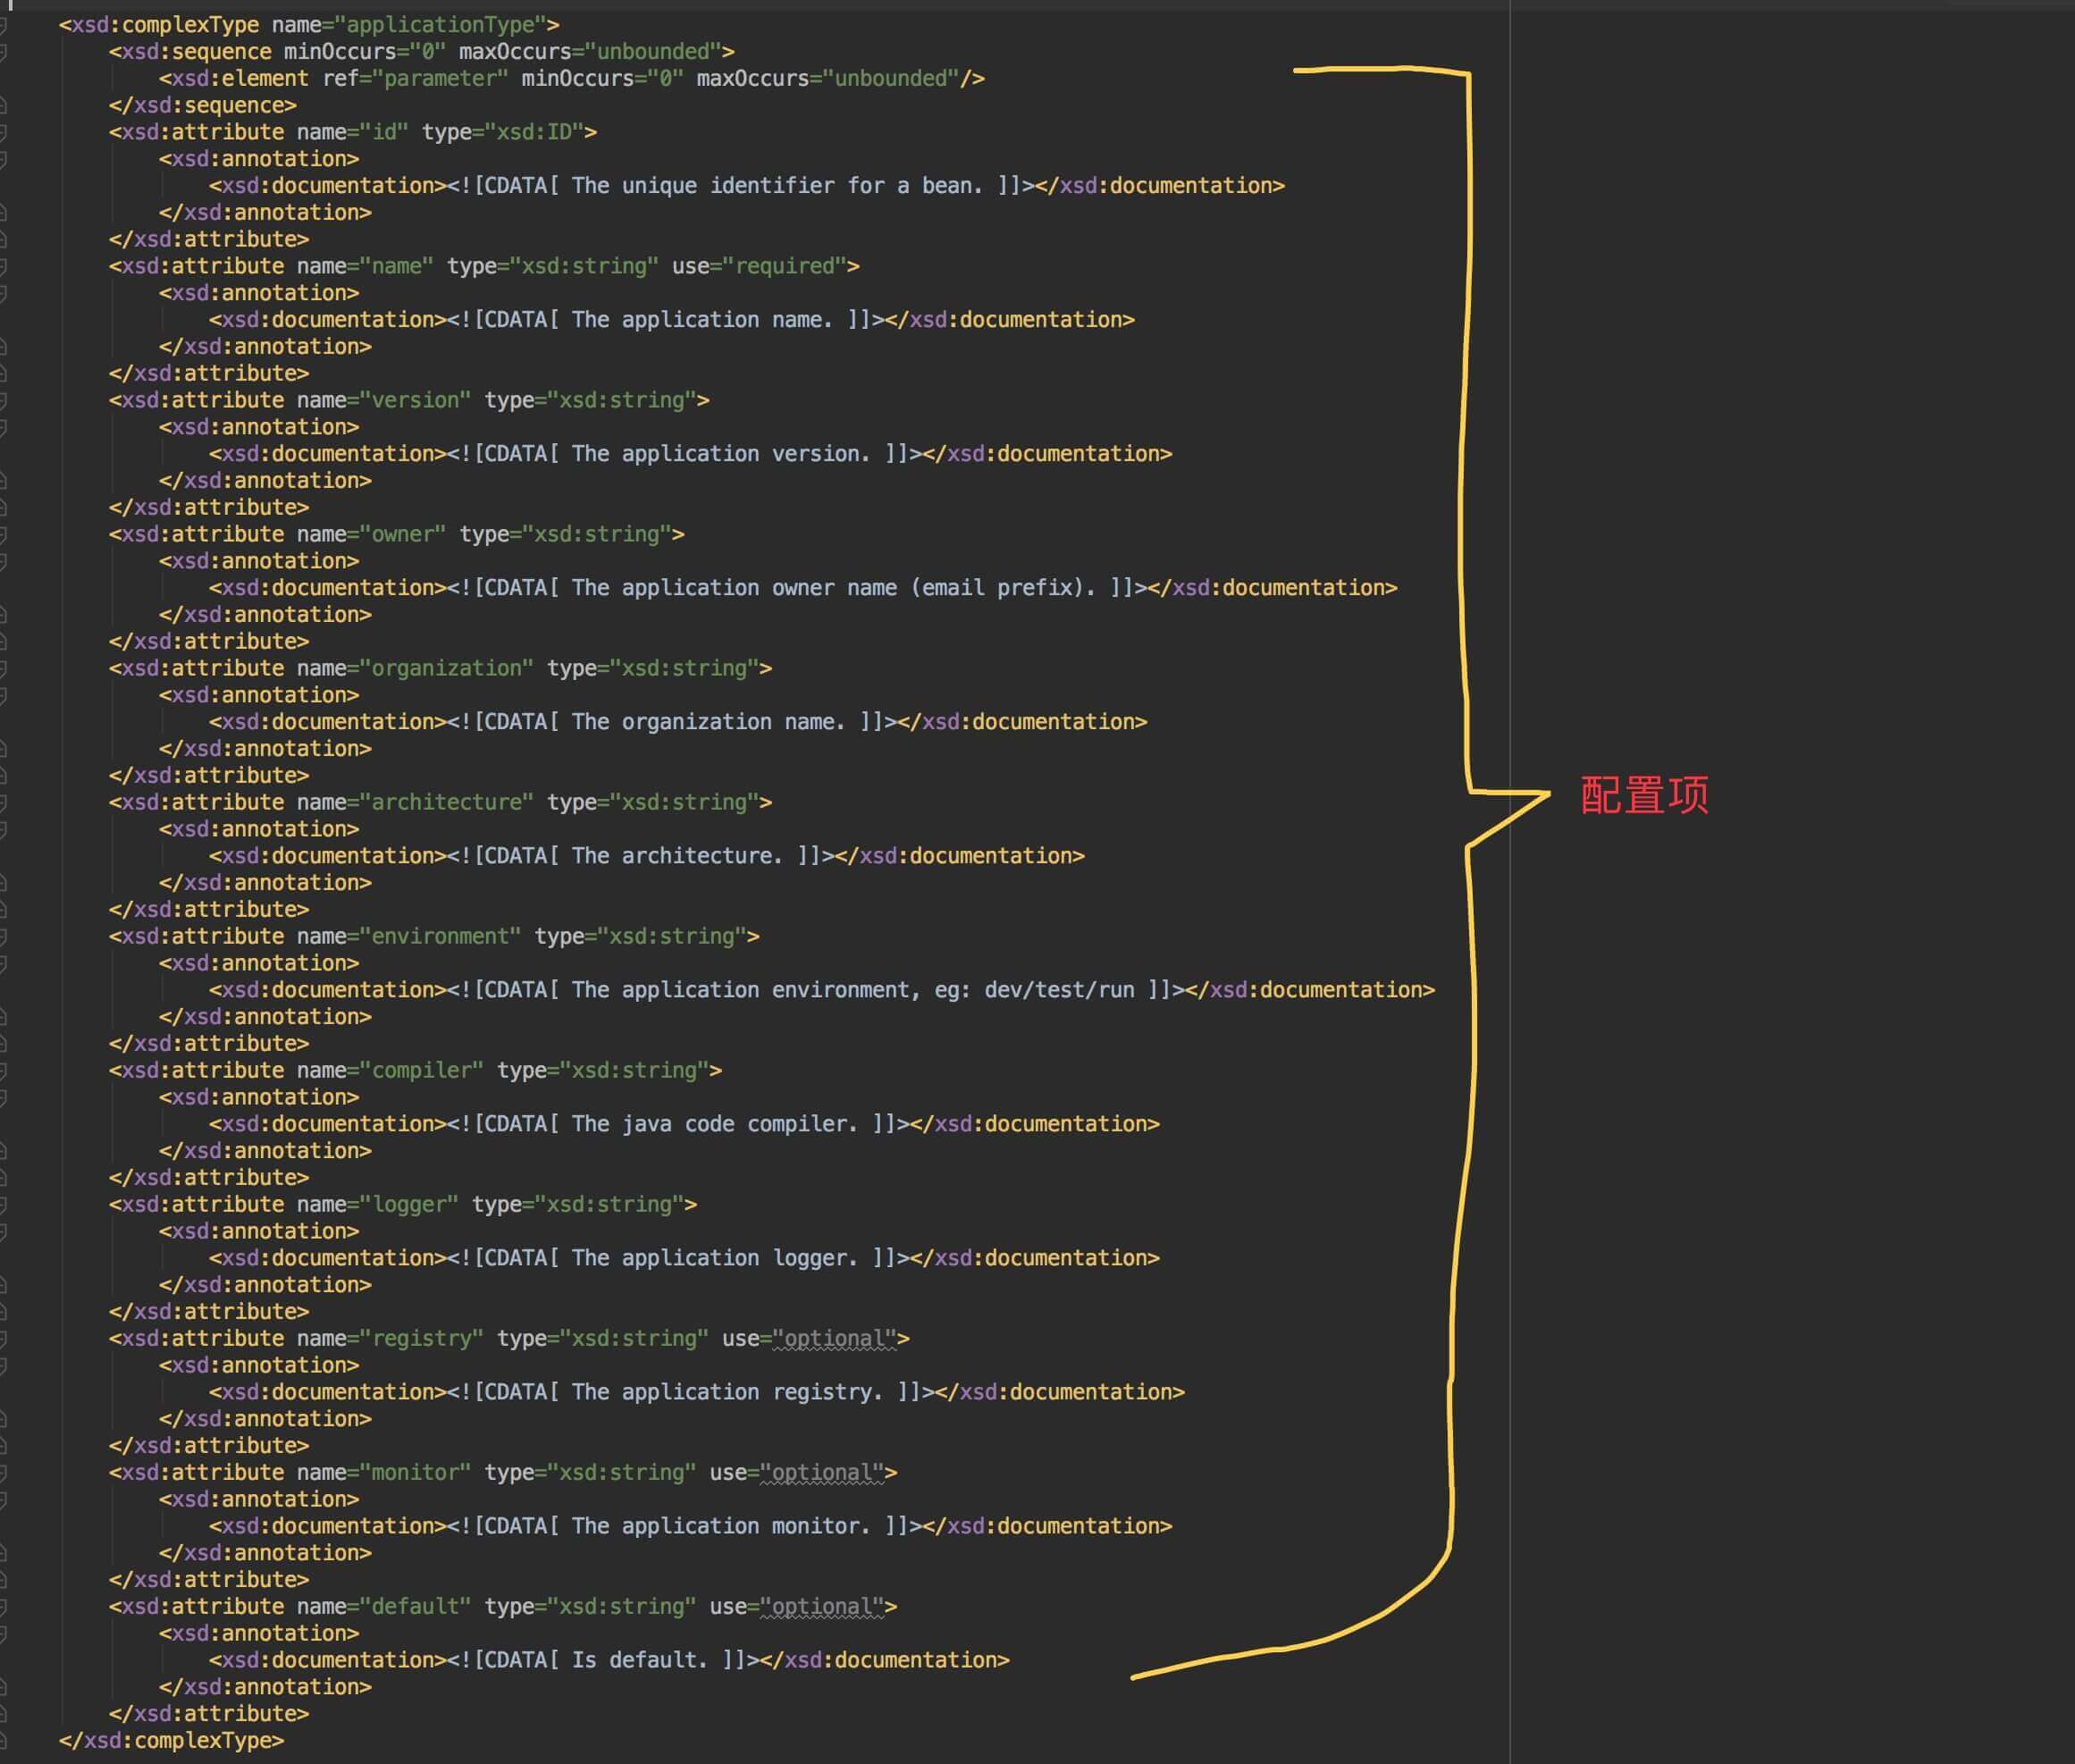Fold the "architecture" attribute block
2075x1764 pixels.
3,803
